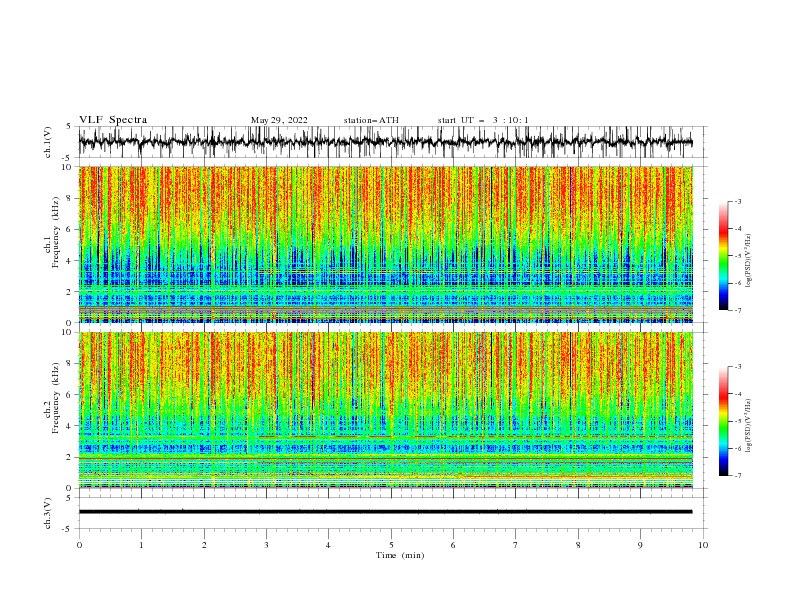792x612 pixels.
Task: Select the "ch.2 Frequency (kHz)" axis label
Action: pos(53,397)
